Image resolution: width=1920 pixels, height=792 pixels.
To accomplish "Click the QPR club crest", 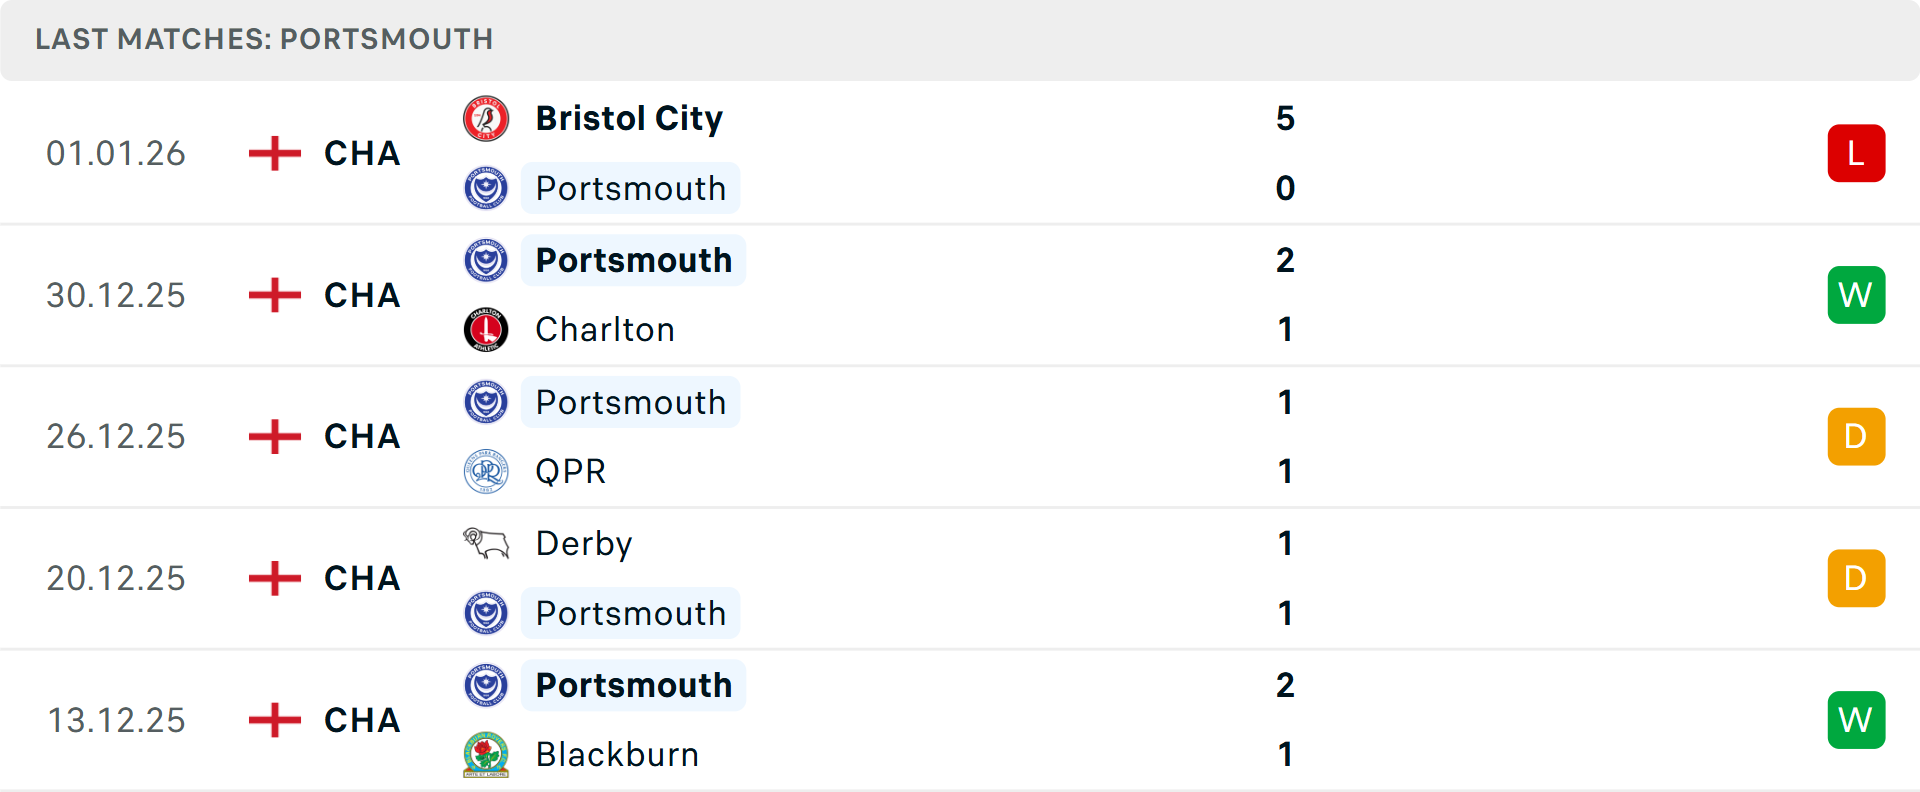I will coord(486,471).
